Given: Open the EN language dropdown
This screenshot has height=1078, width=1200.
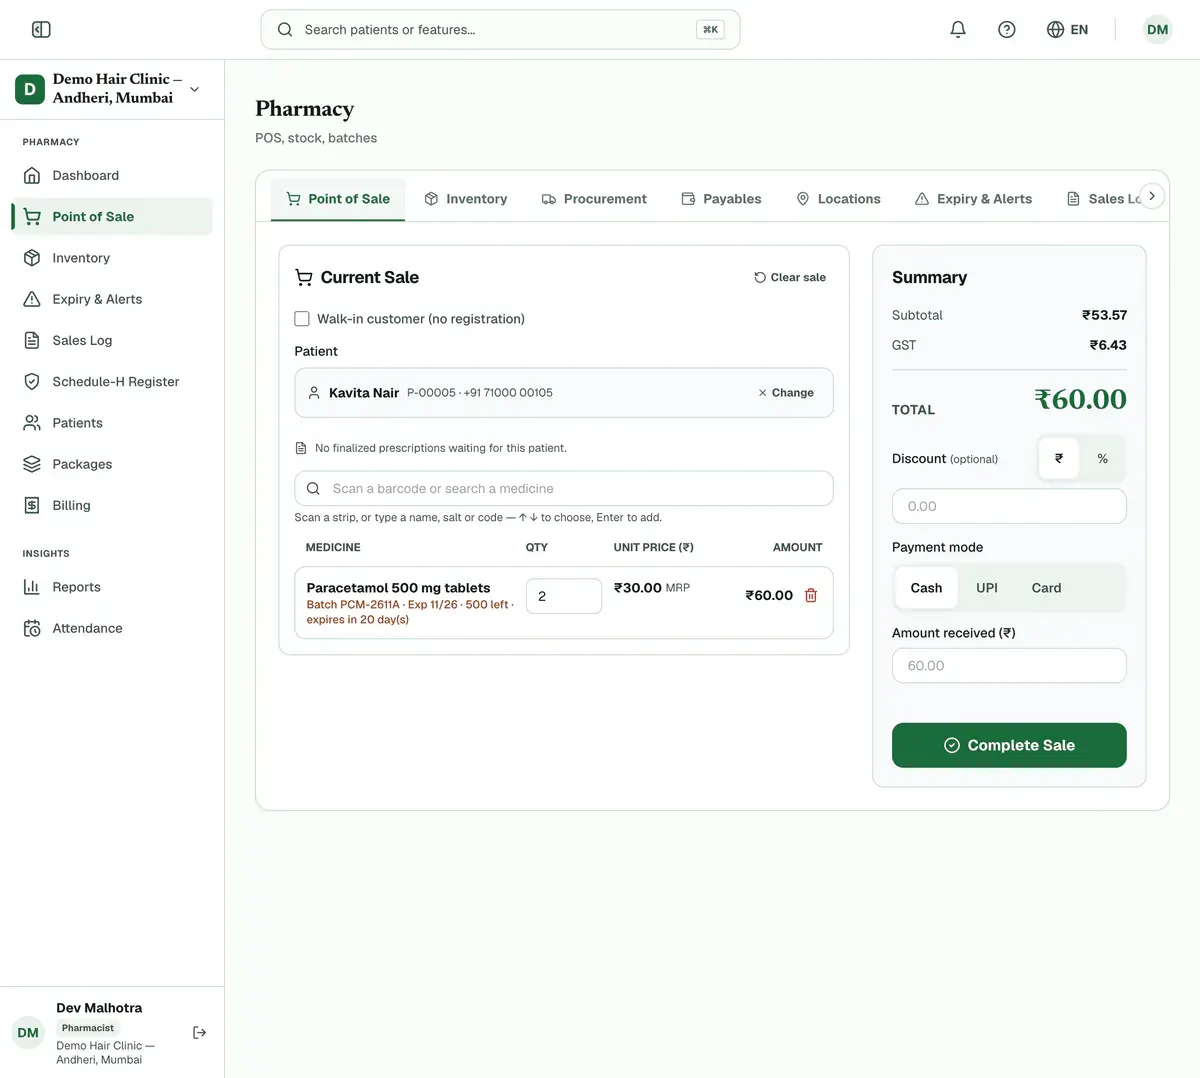Looking at the screenshot, I should point(1067,30).
